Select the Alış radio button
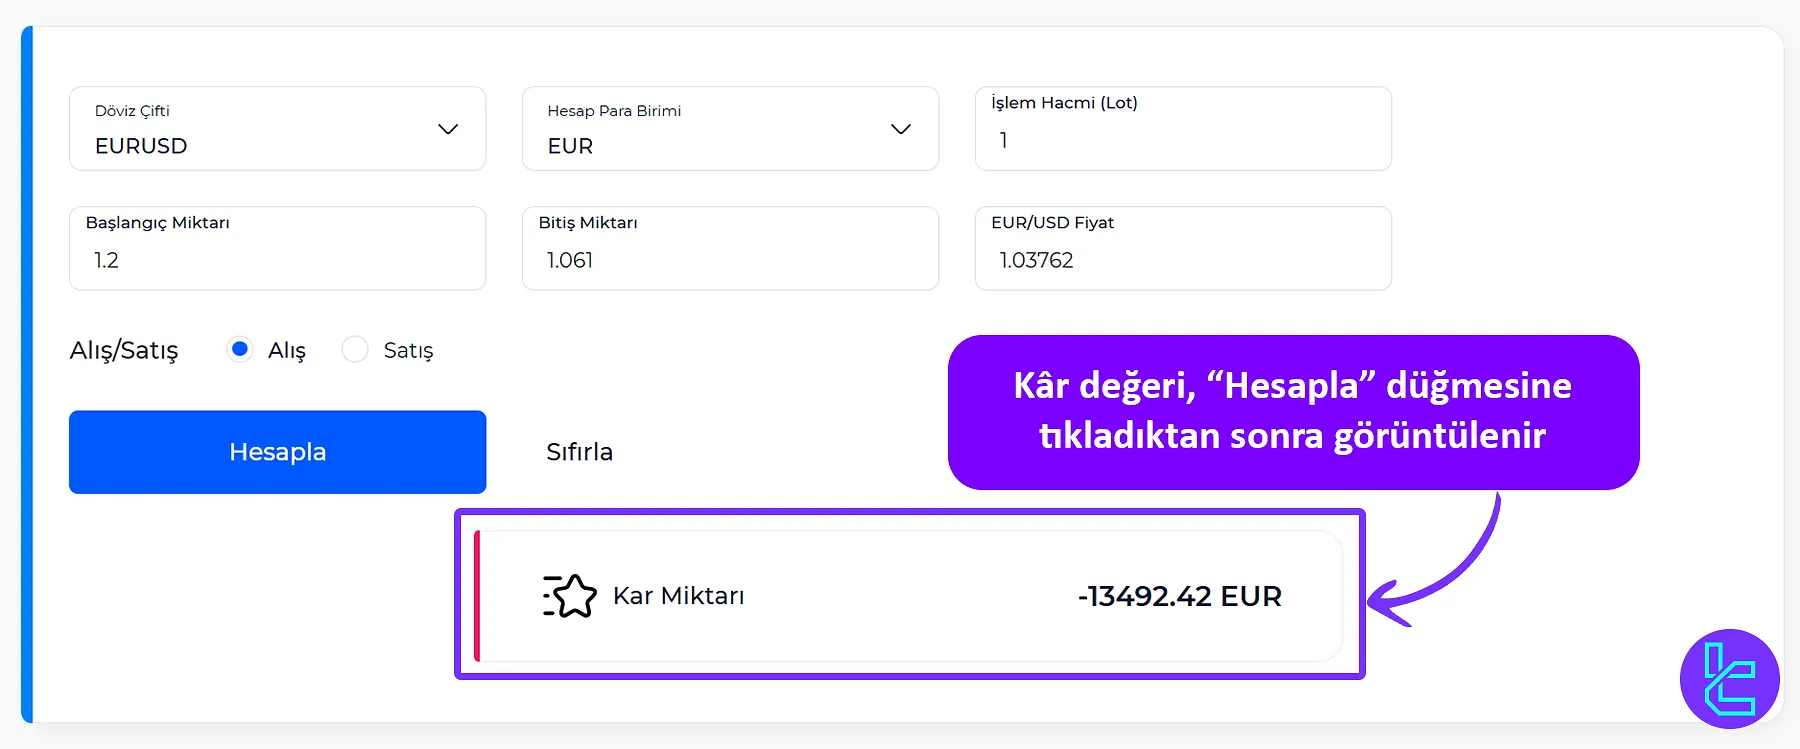The image size is (1800, 749). tap(240, 349)
